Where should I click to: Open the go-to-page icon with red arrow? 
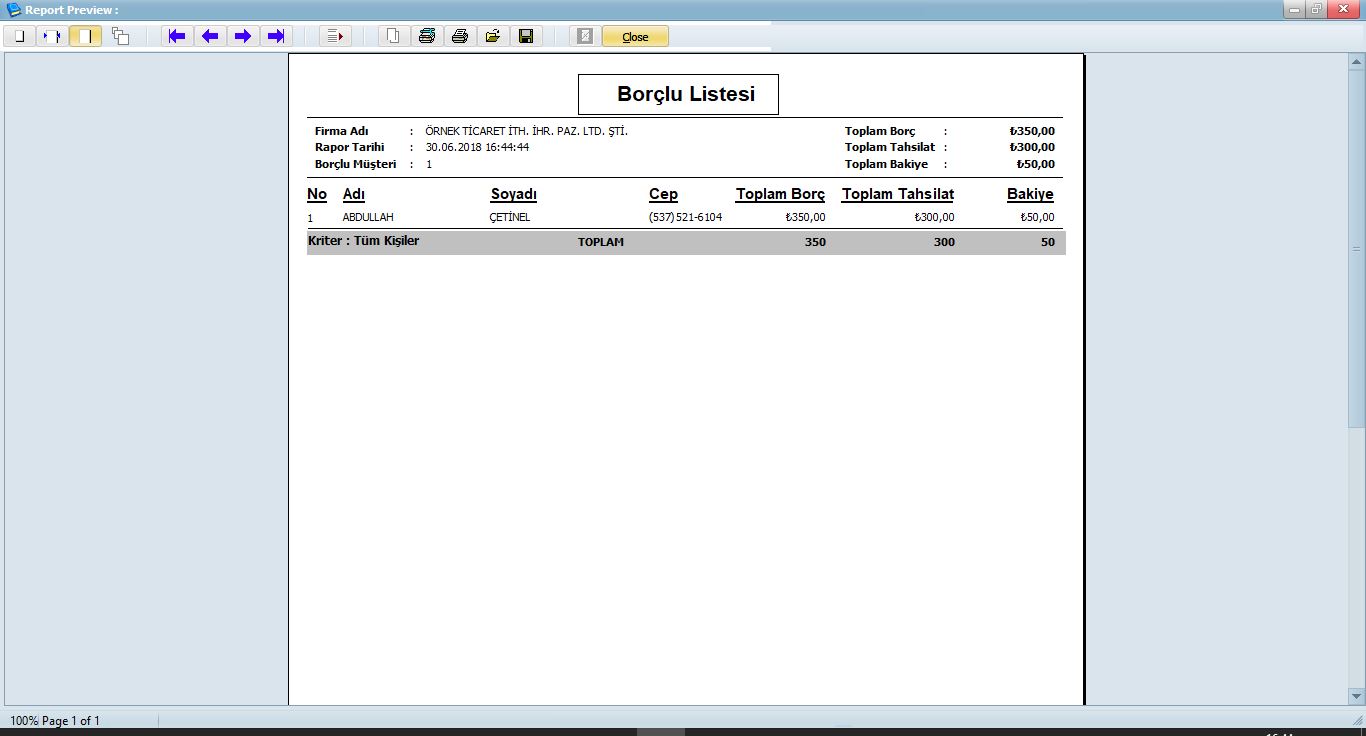[335, 37]
